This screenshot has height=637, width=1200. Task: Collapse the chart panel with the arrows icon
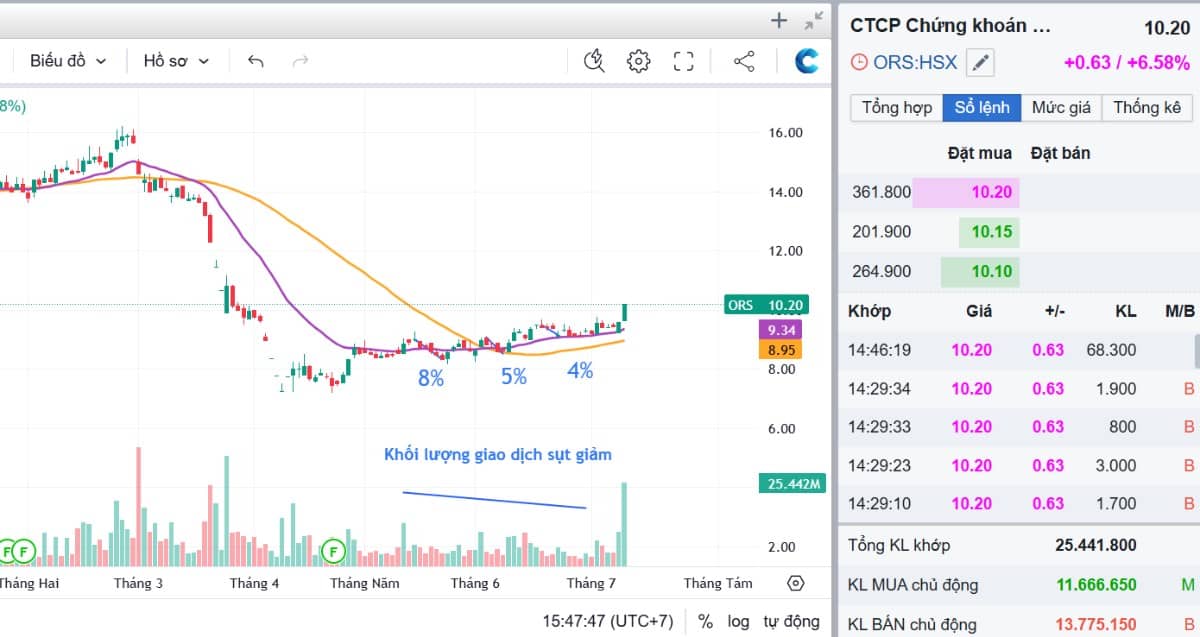[815, 20]
